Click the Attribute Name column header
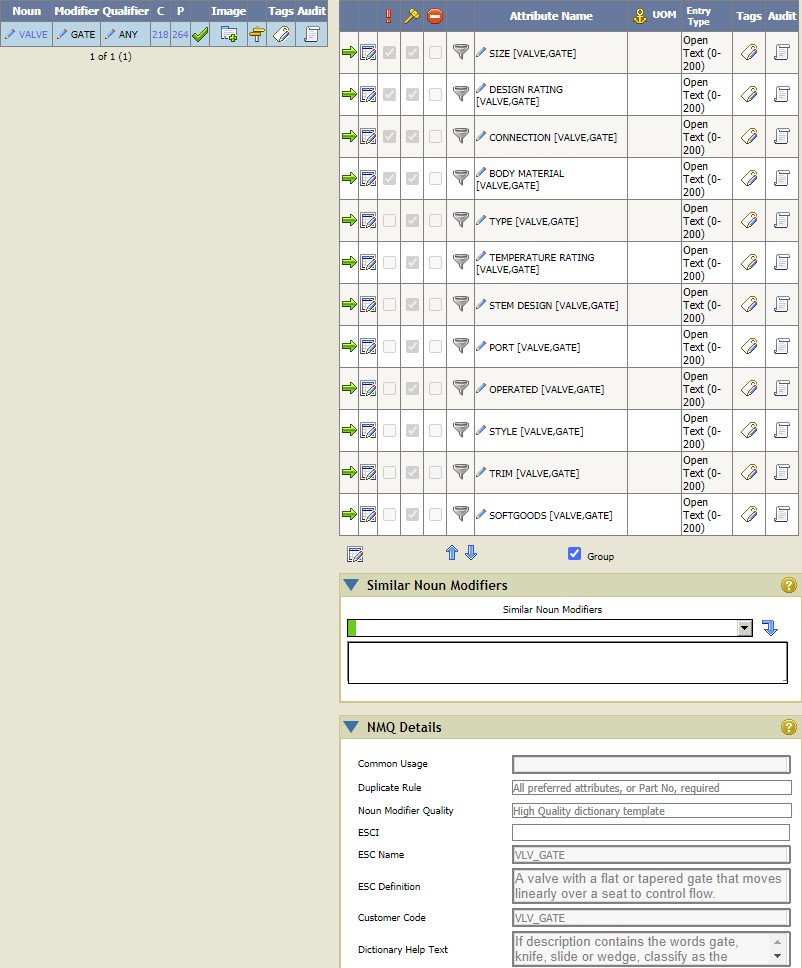Viewport: 802px width, 968px height. [550, 16]
